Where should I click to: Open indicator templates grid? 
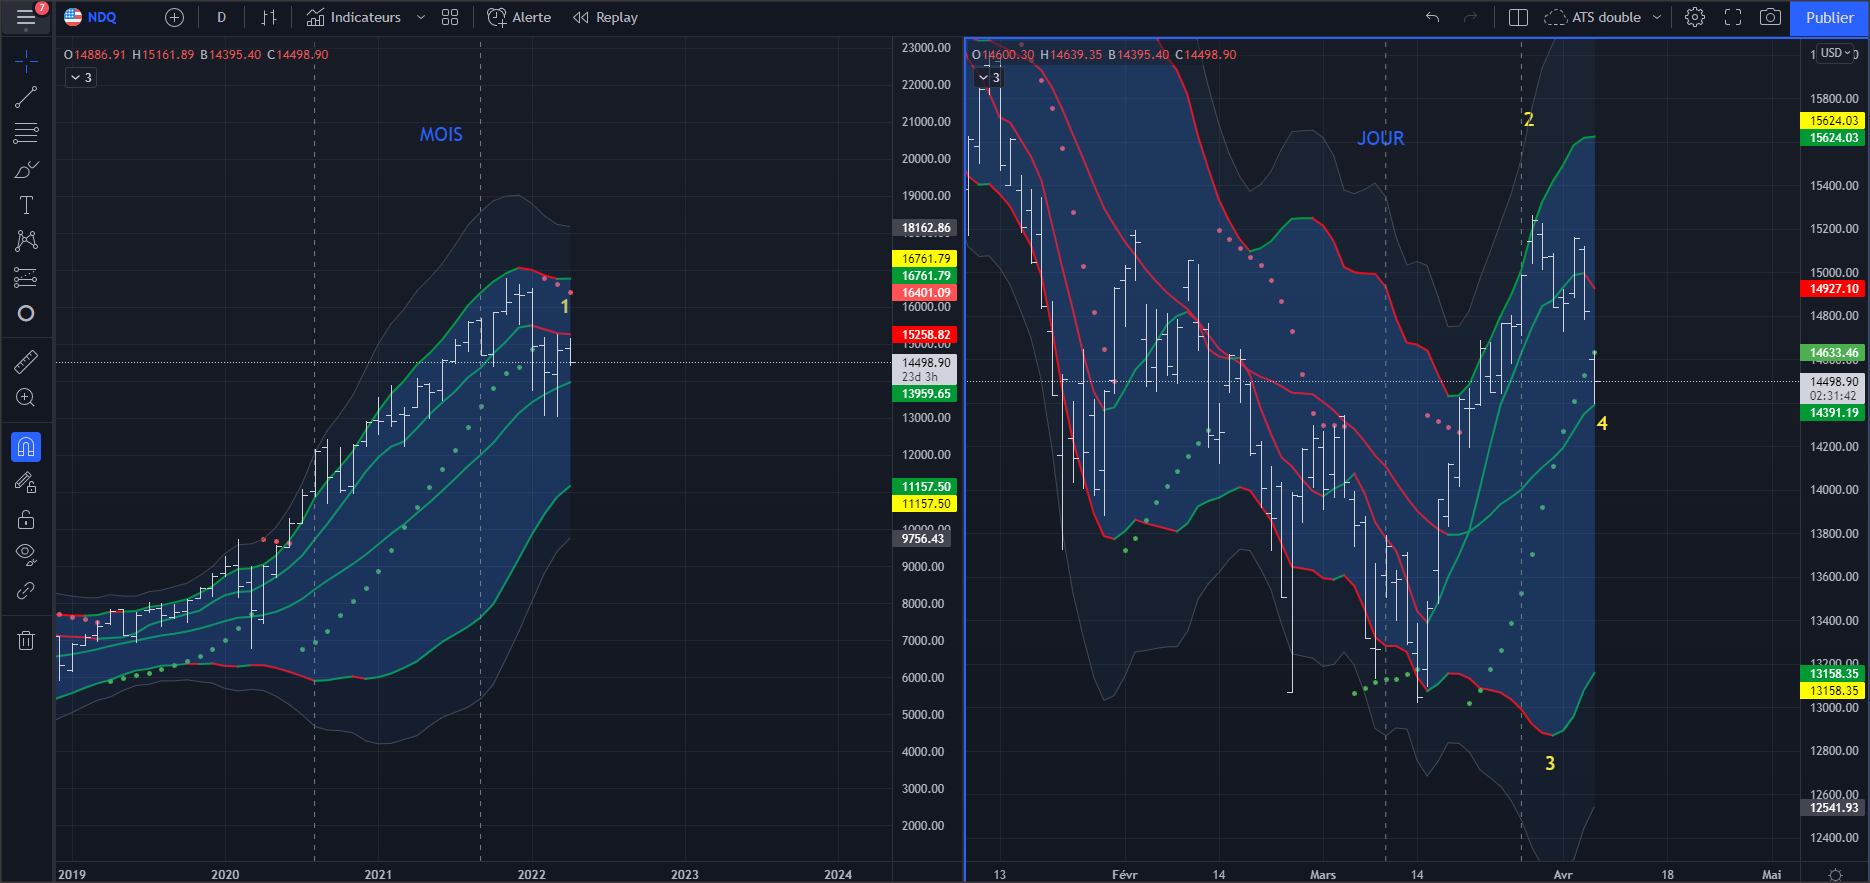450,17
